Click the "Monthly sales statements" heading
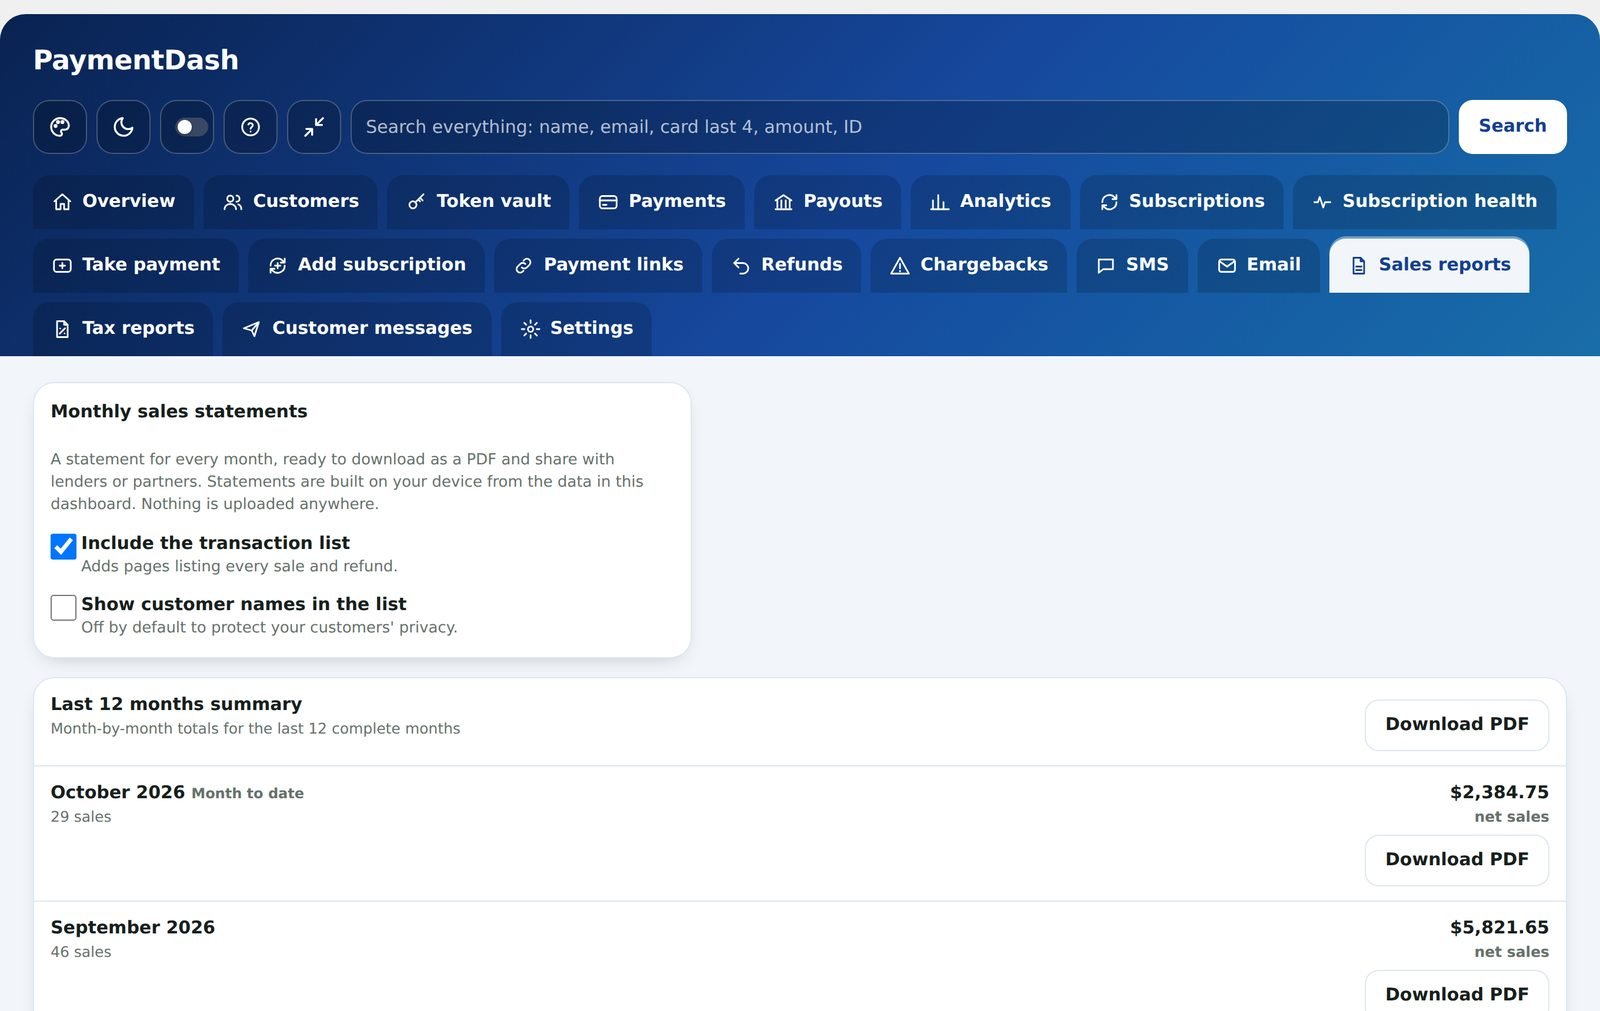Image resolution: width=1600 pixels, height=1011 pixels. [x=179, y=411]
